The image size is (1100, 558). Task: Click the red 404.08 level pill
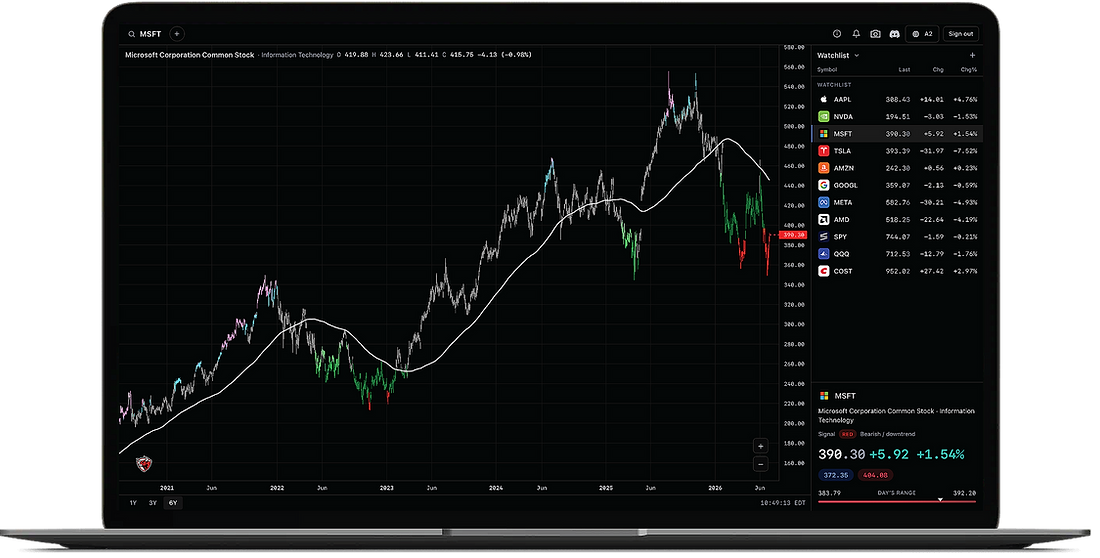[875, 475]
